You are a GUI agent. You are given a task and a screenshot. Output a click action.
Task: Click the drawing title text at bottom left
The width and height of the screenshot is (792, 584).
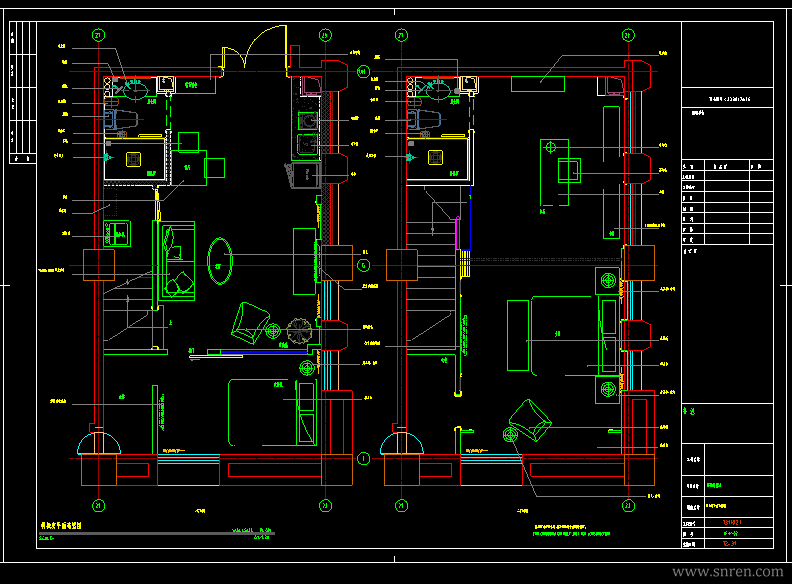61,526
